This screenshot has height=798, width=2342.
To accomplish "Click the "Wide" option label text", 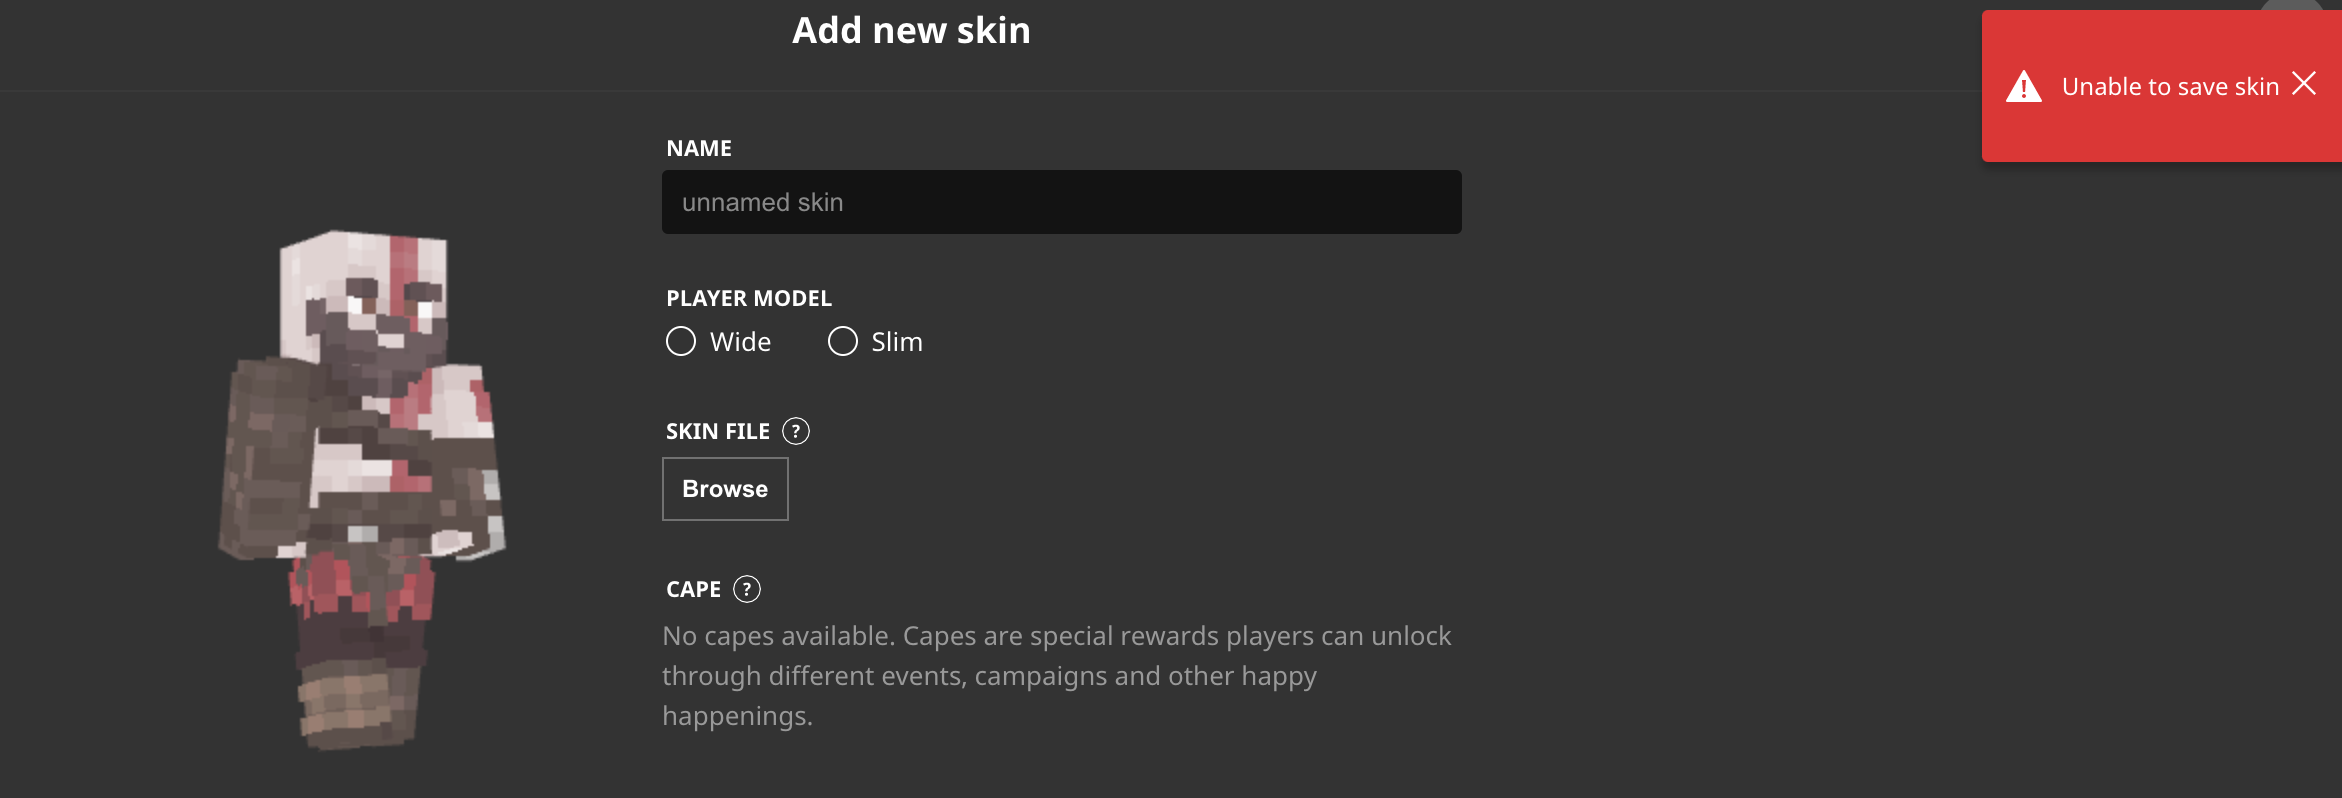I will click(740, 342).
